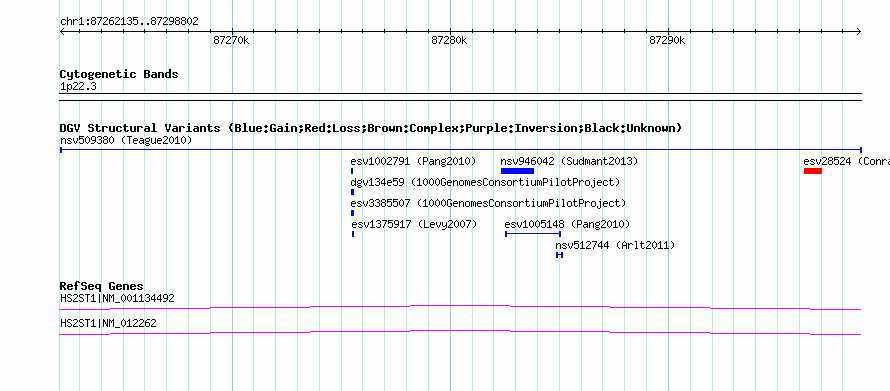
Task: Click the chr1:87262135..87298802 coordinate label
Action: [x=129, y=22]
